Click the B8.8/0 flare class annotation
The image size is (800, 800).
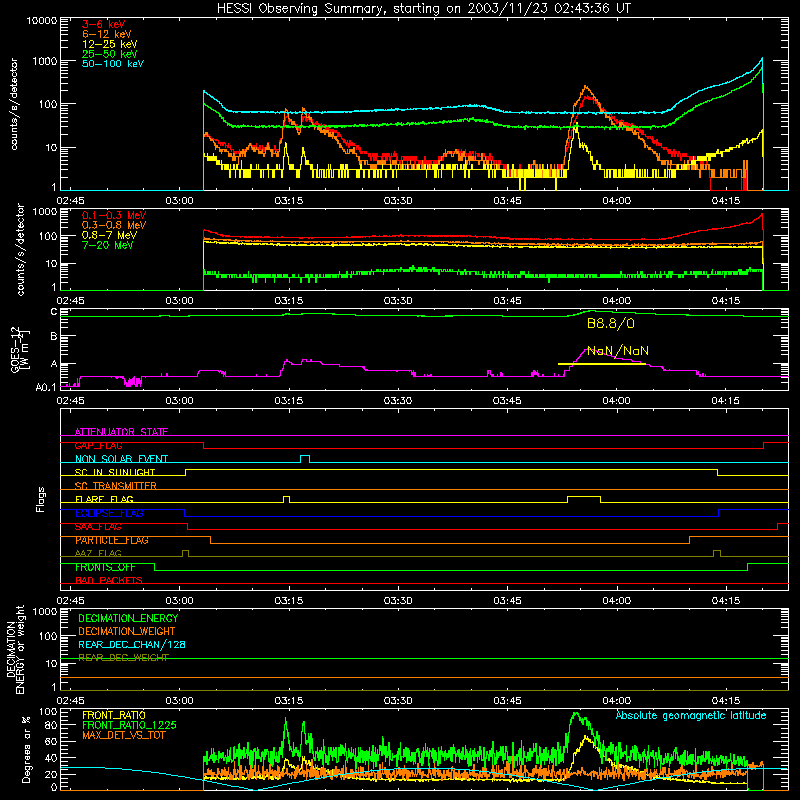[611, 323]
